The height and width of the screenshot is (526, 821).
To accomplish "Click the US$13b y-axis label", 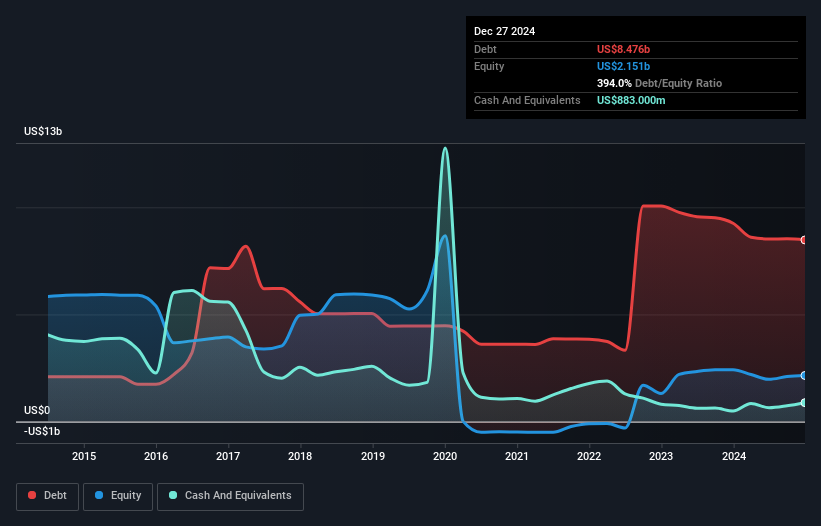I will (43, 131).
